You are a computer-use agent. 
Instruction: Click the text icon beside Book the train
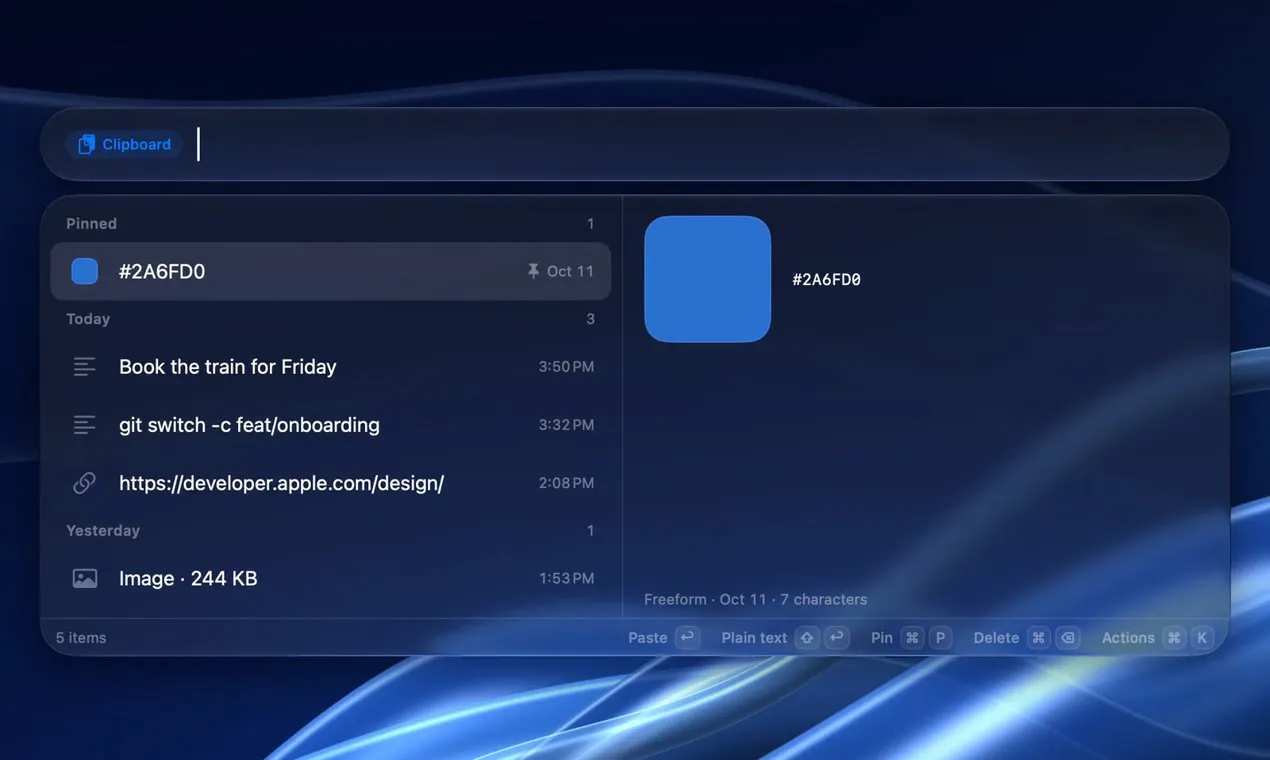[x=85, y=367]
